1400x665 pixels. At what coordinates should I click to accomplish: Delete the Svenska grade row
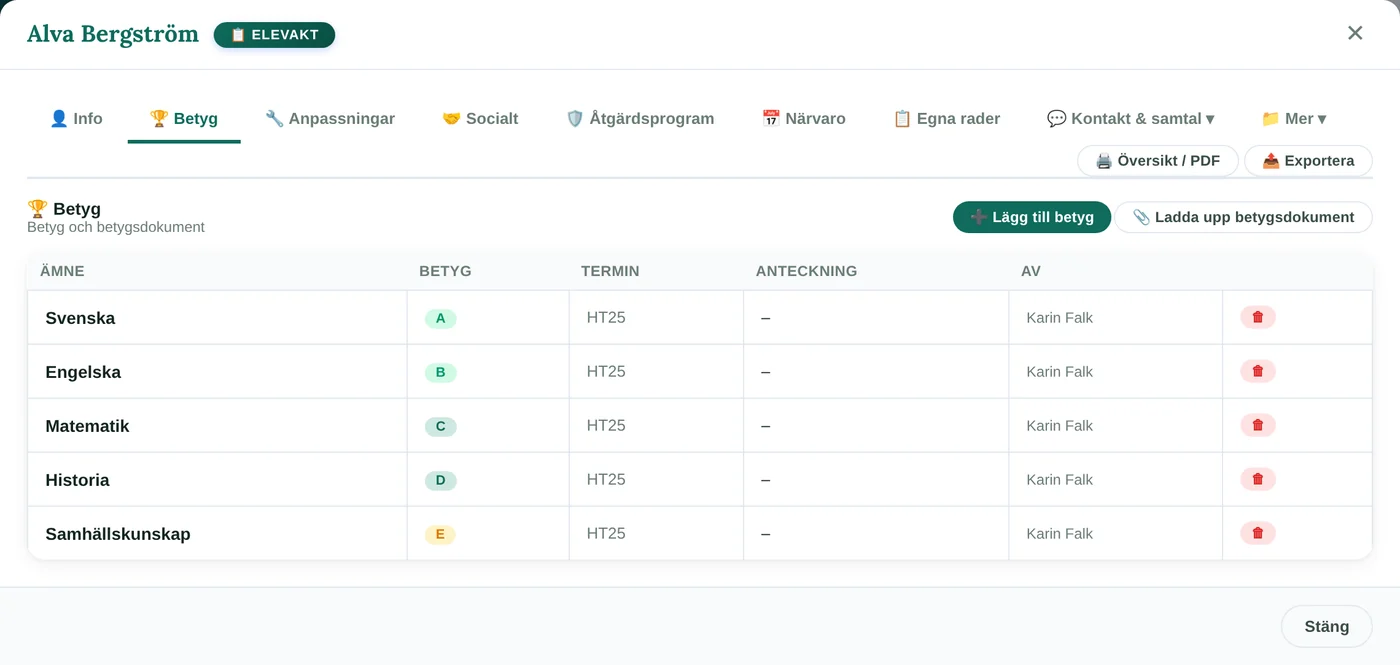click(x=1258, y=317)
